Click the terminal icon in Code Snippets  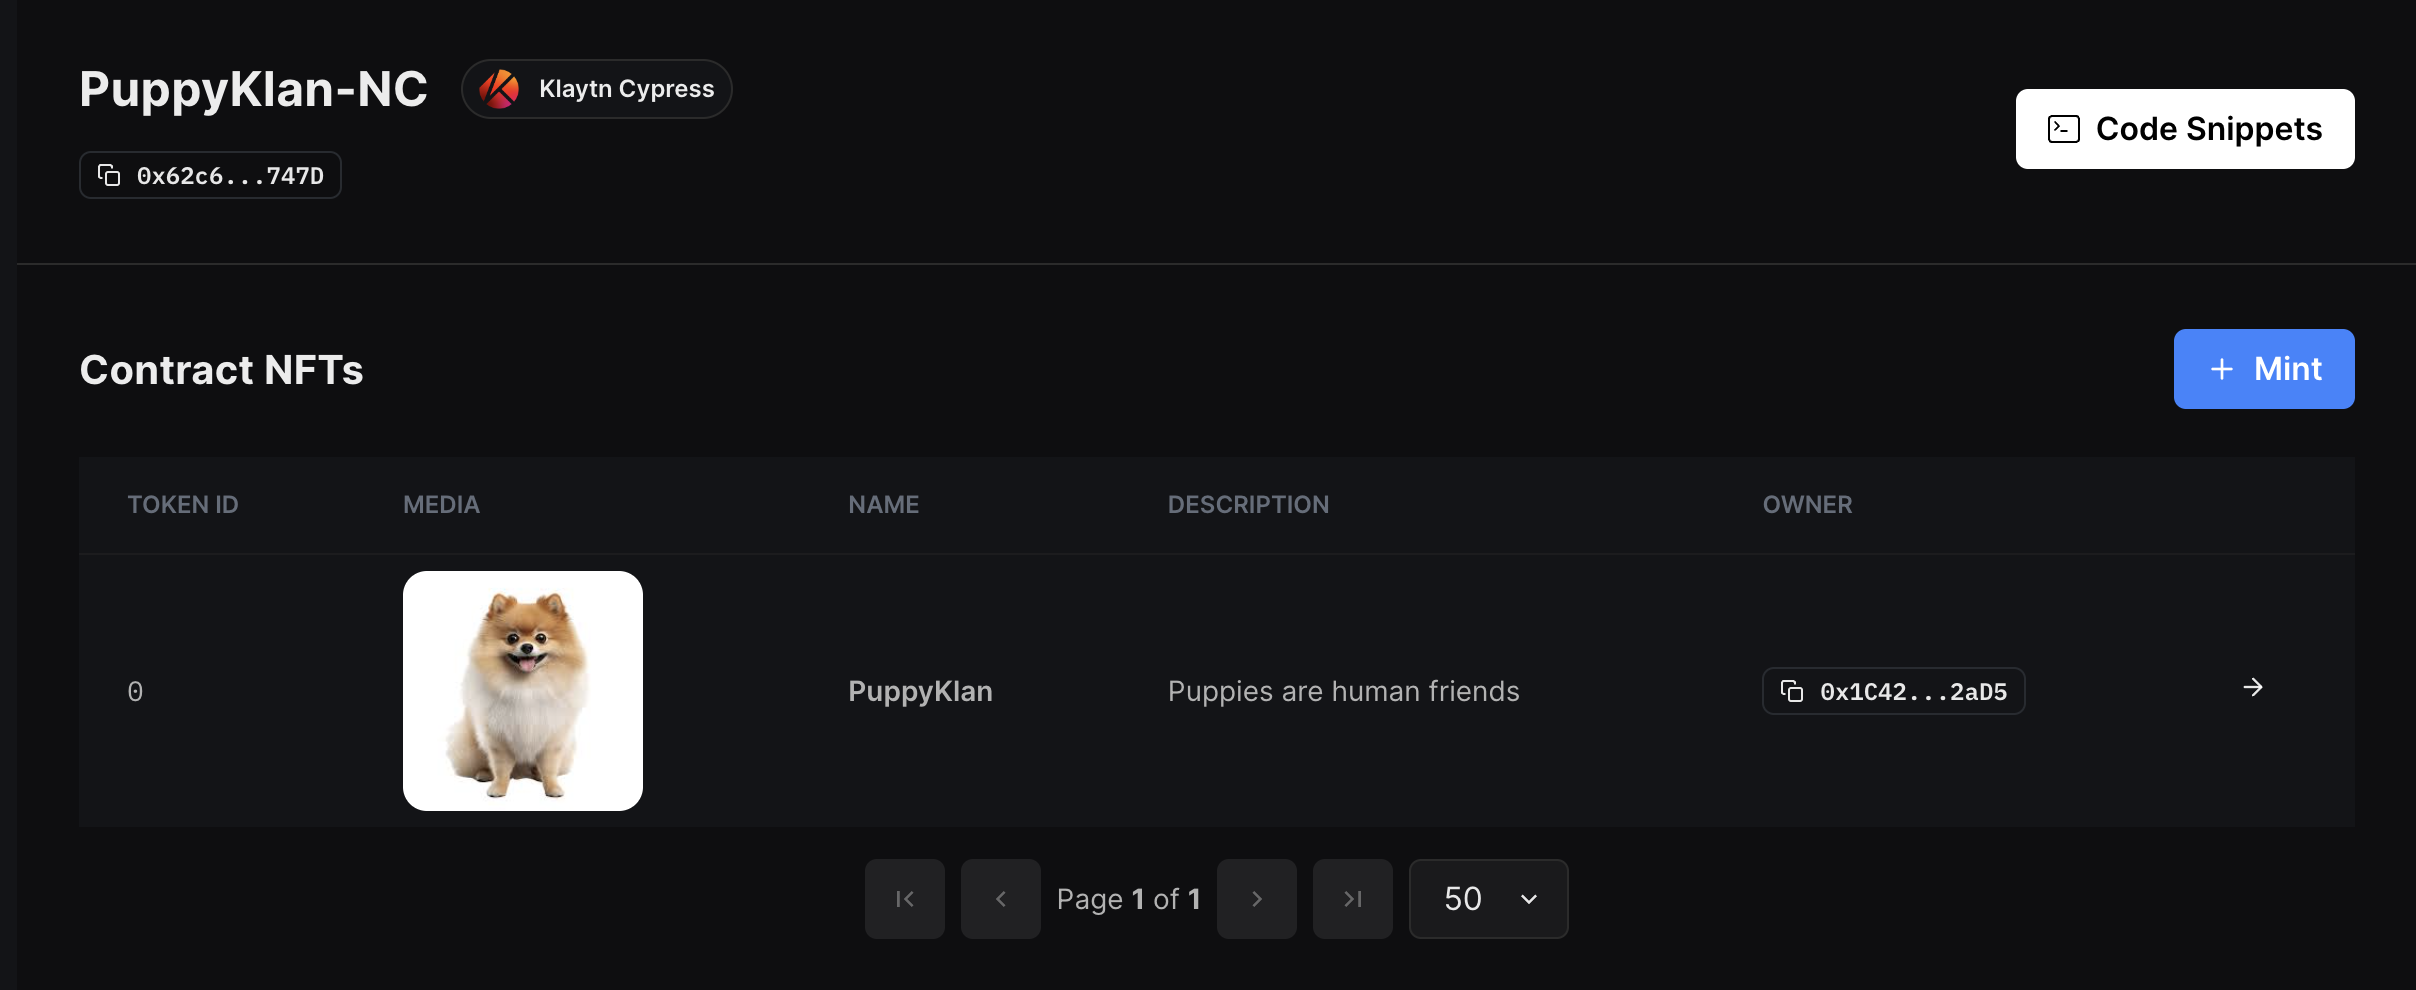pos(2063,129)
